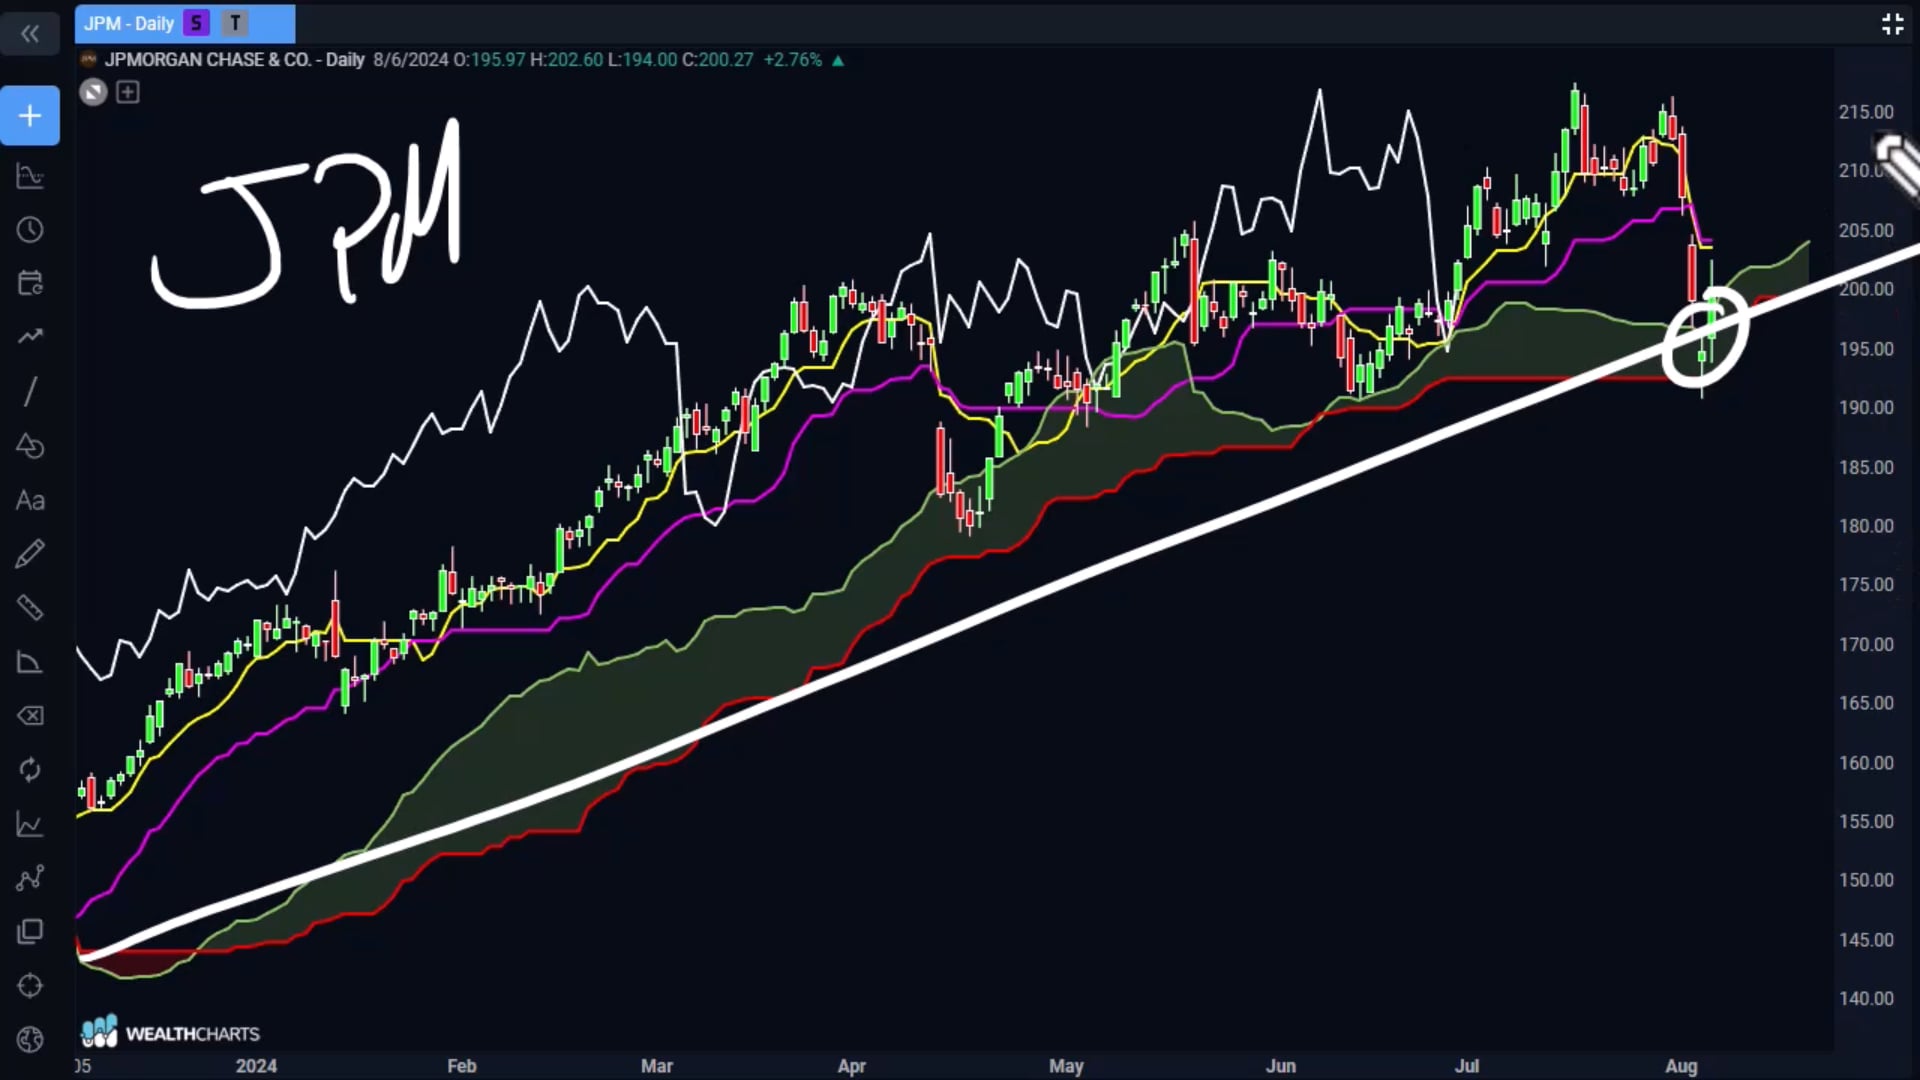Click the +2.76% change value
Image resolution: width=1920 pixels, height=1080 pixels.
coord(793,60)
